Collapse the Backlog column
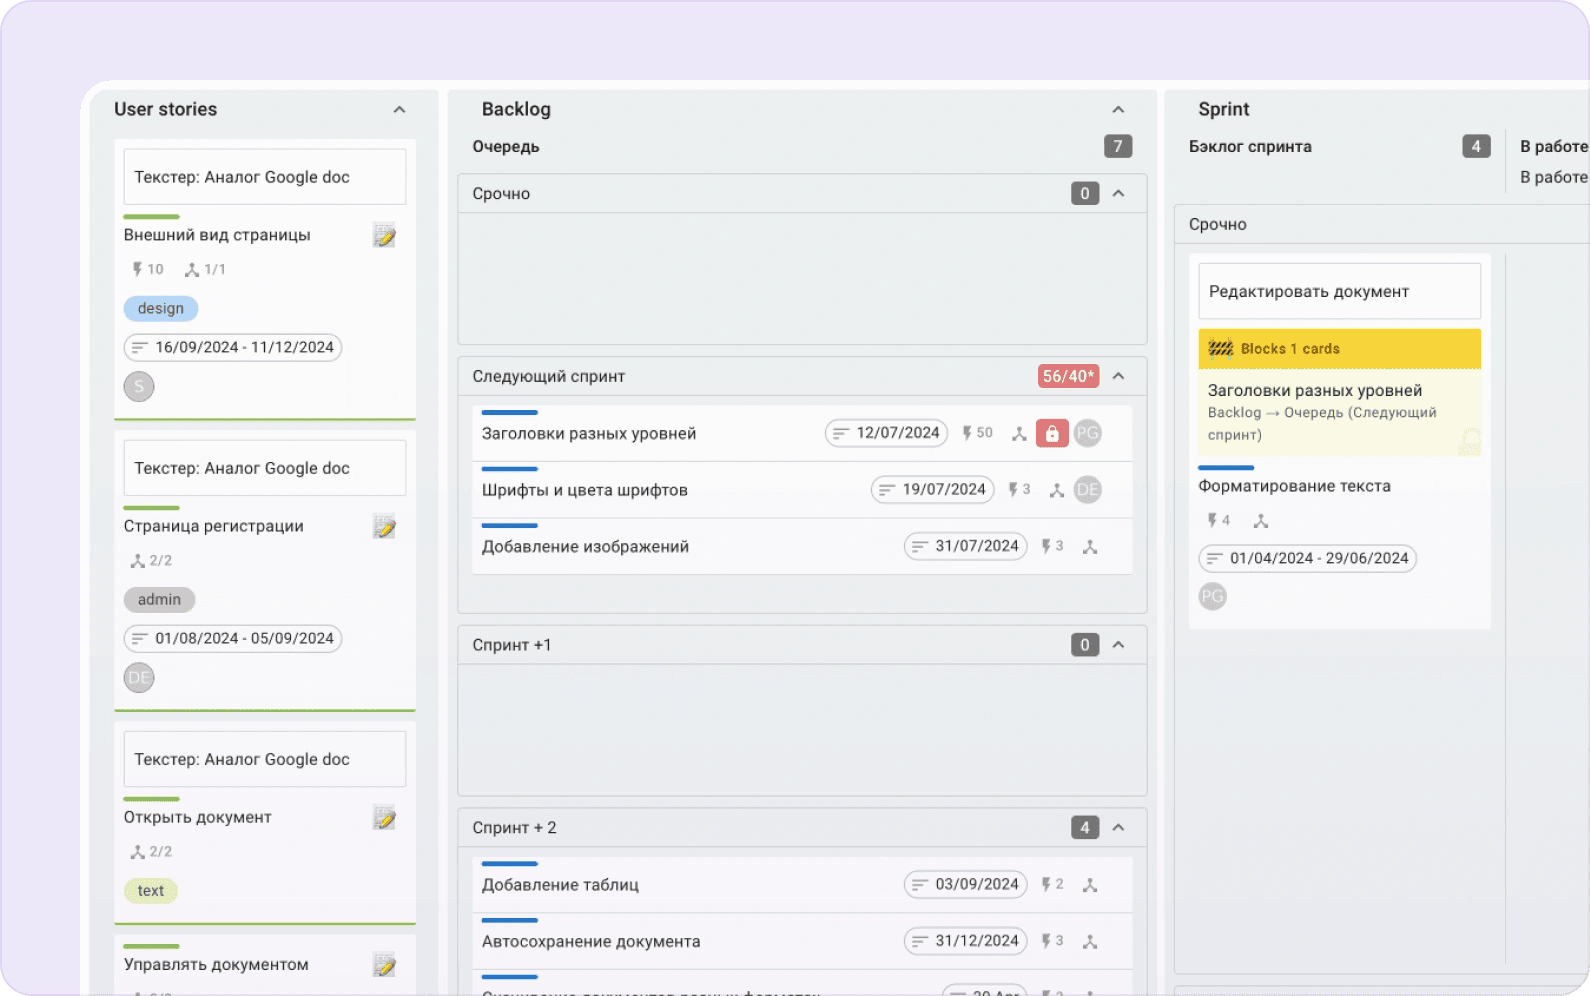 point(1118,110)
